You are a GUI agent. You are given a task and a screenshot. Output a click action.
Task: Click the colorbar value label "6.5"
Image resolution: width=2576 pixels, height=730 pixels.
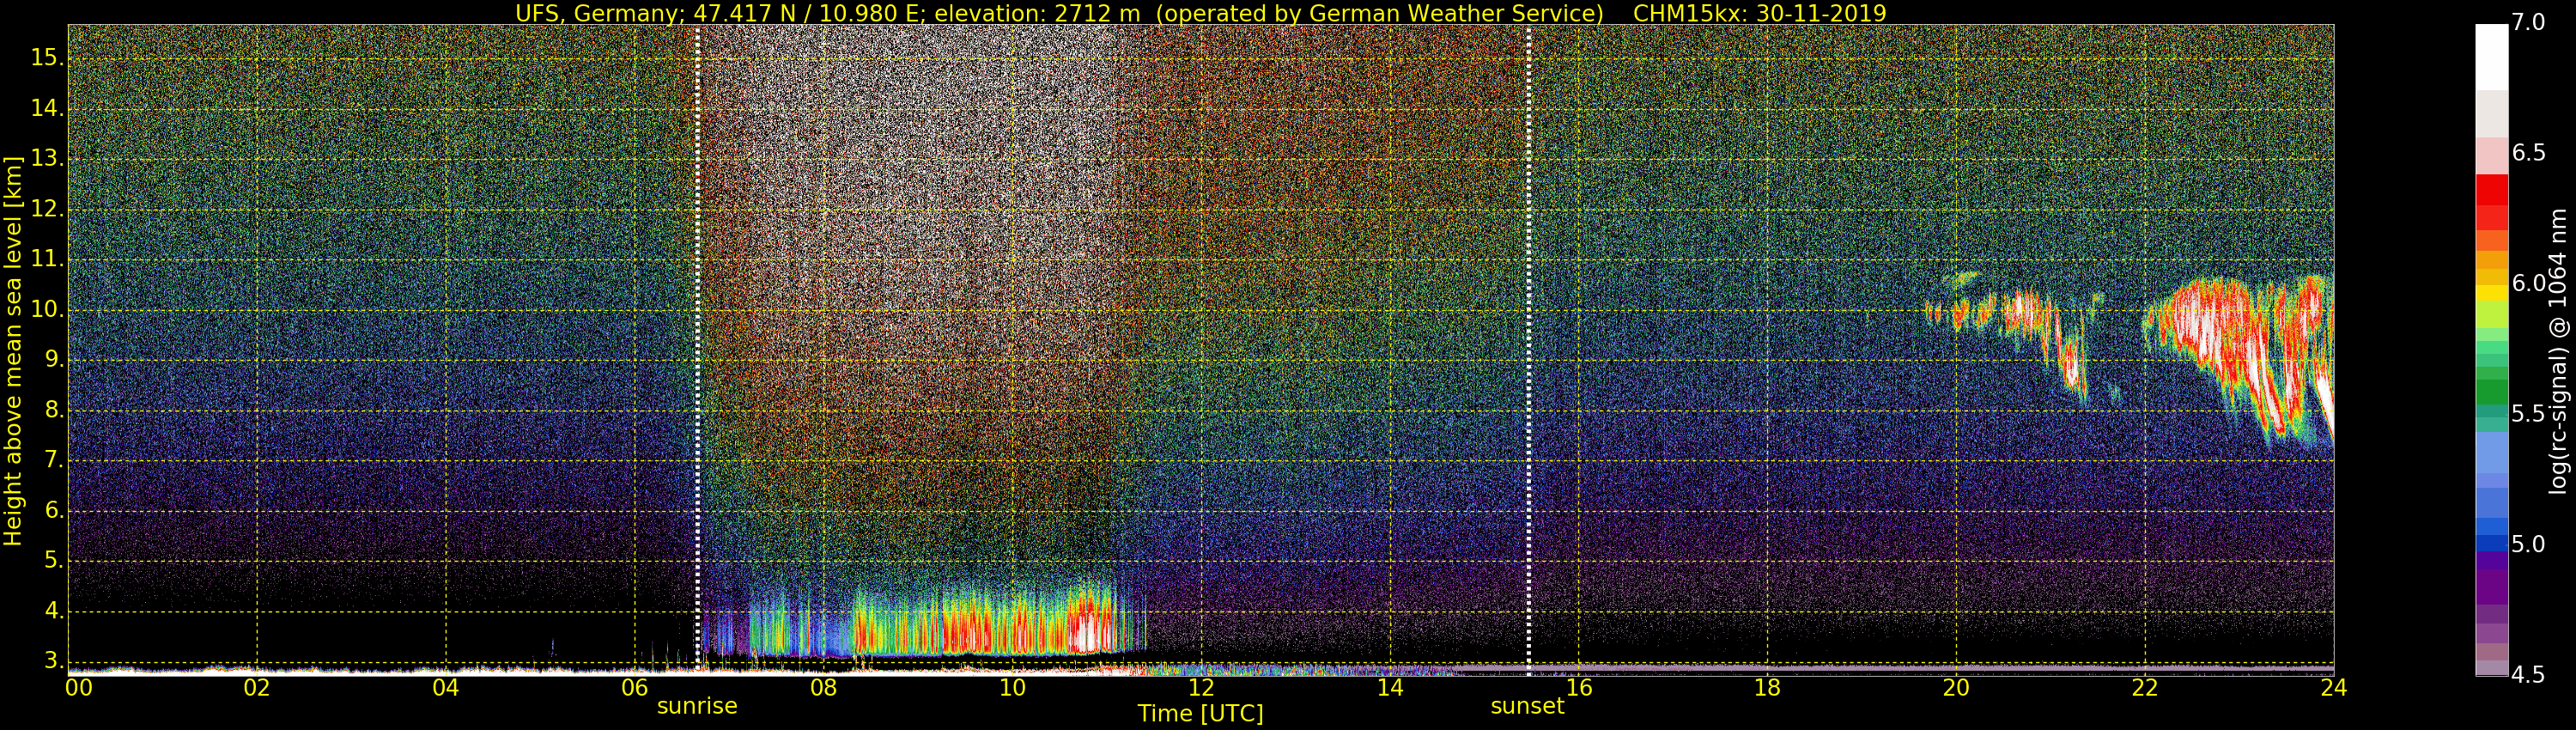(2529, 153)
